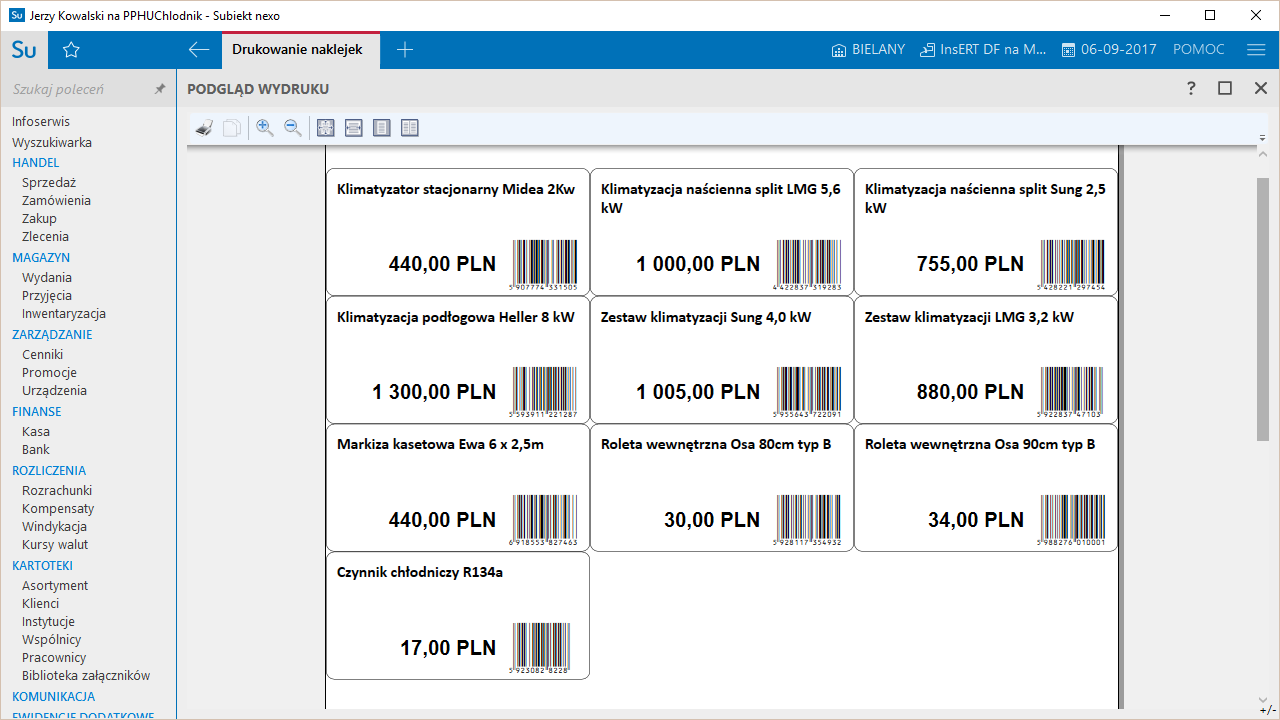Open Kursy walut module
The width and height of the screenshot is (1280, 720).
pos(55,545)
